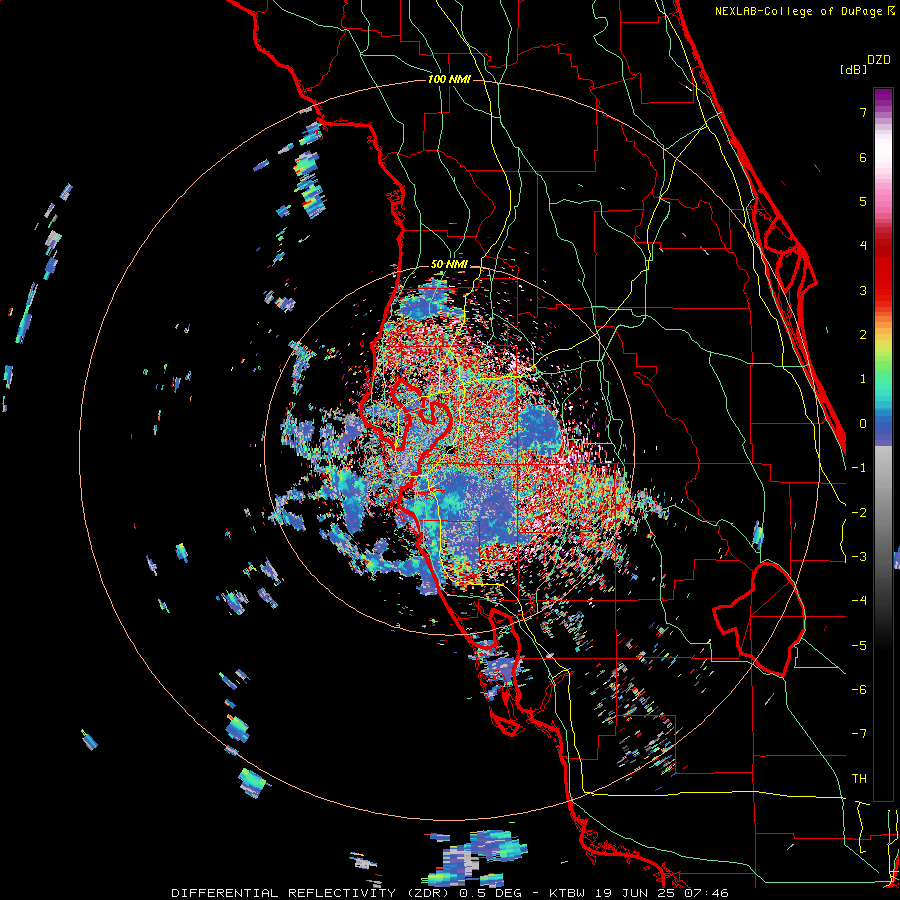Screen dimensions: 900x900
Task: Click the TH threshold label on the scale
Action: 859,779
